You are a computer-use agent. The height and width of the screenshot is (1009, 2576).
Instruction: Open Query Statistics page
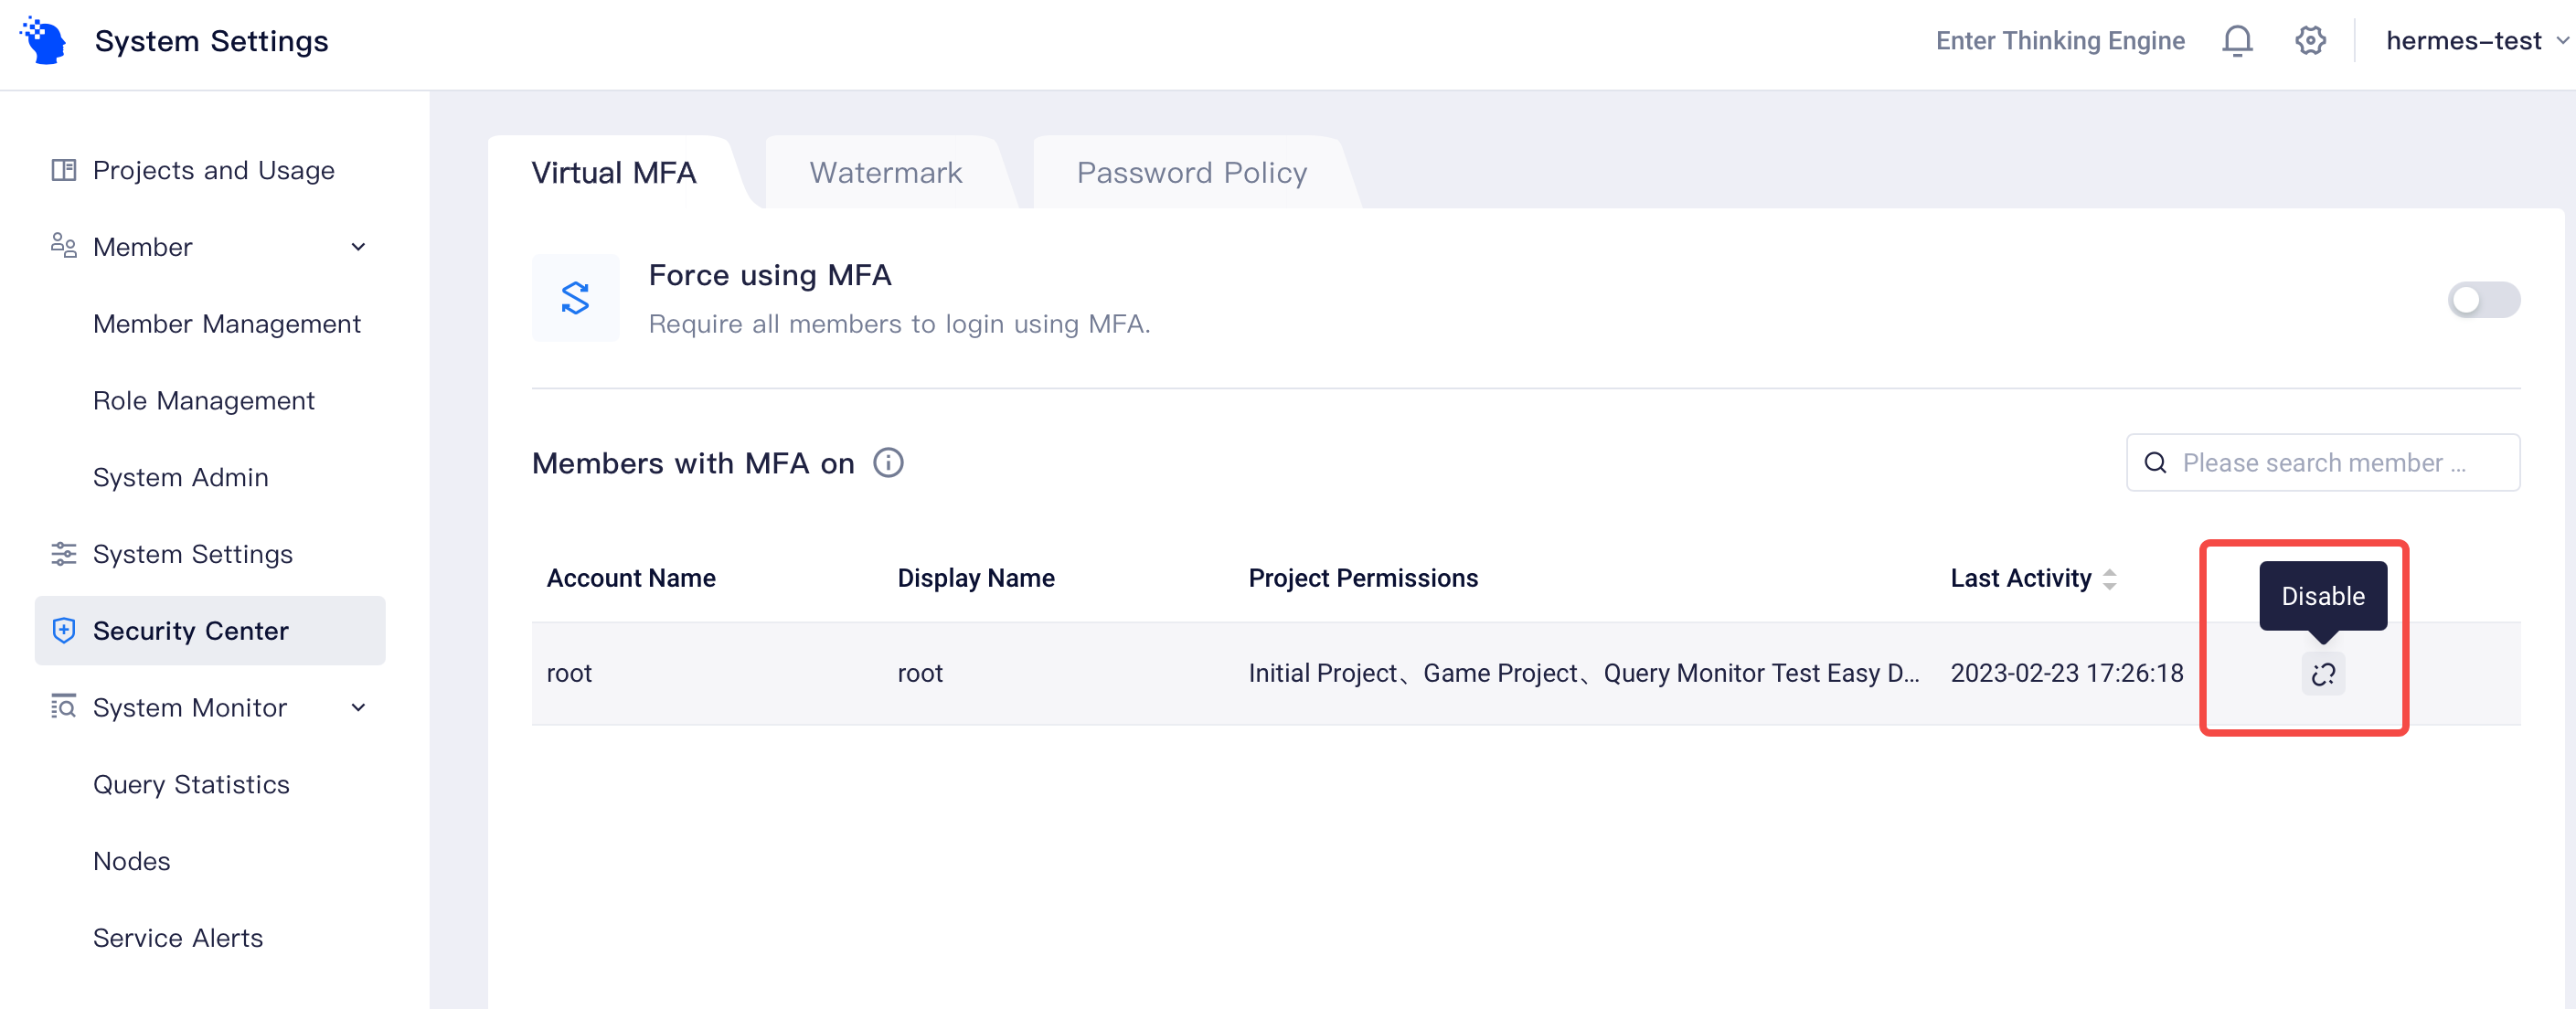191,785
